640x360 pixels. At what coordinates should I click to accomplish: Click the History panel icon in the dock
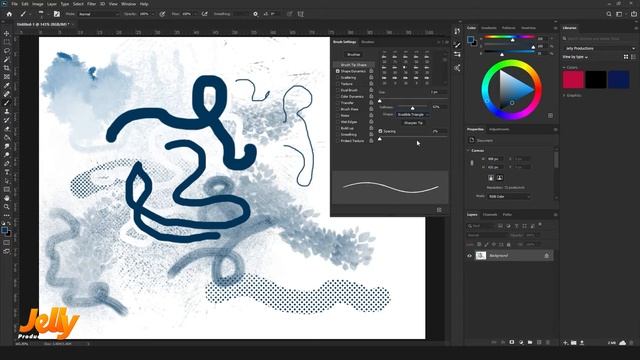[457, 31]
